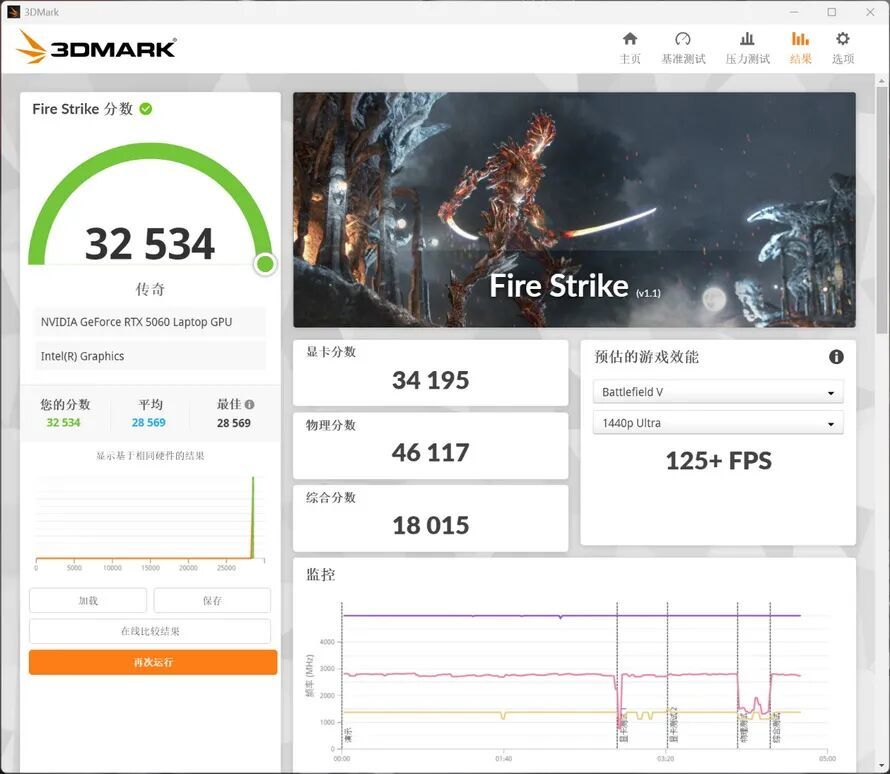Click Fire Strike banner thumbnail image

coord(574,210)
